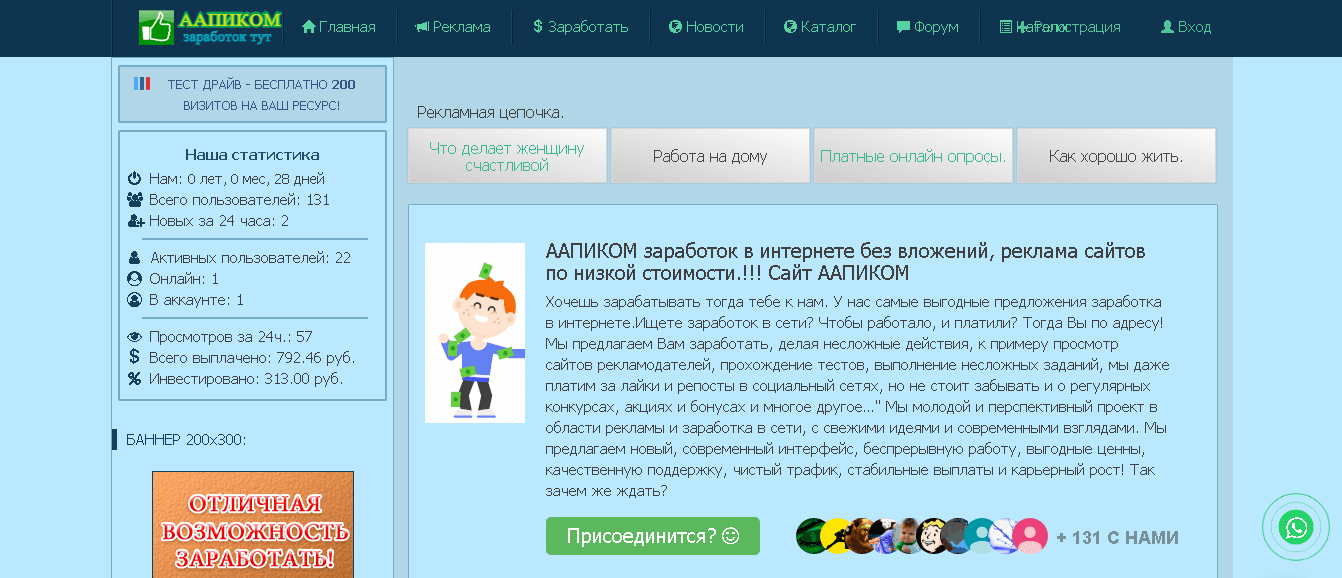Select the Работа на дому ad link
The height and width of the screenshot is (578, 1342).
pyautogui.click(x=710, y=155)
